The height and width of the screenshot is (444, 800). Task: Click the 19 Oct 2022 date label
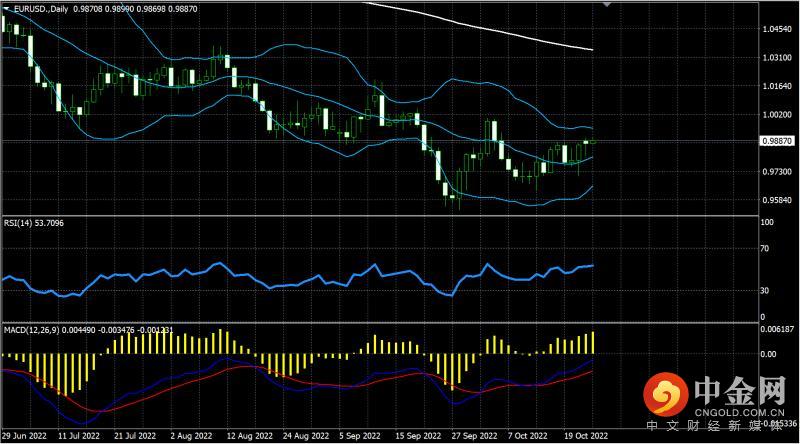click(x=586, y=436)
